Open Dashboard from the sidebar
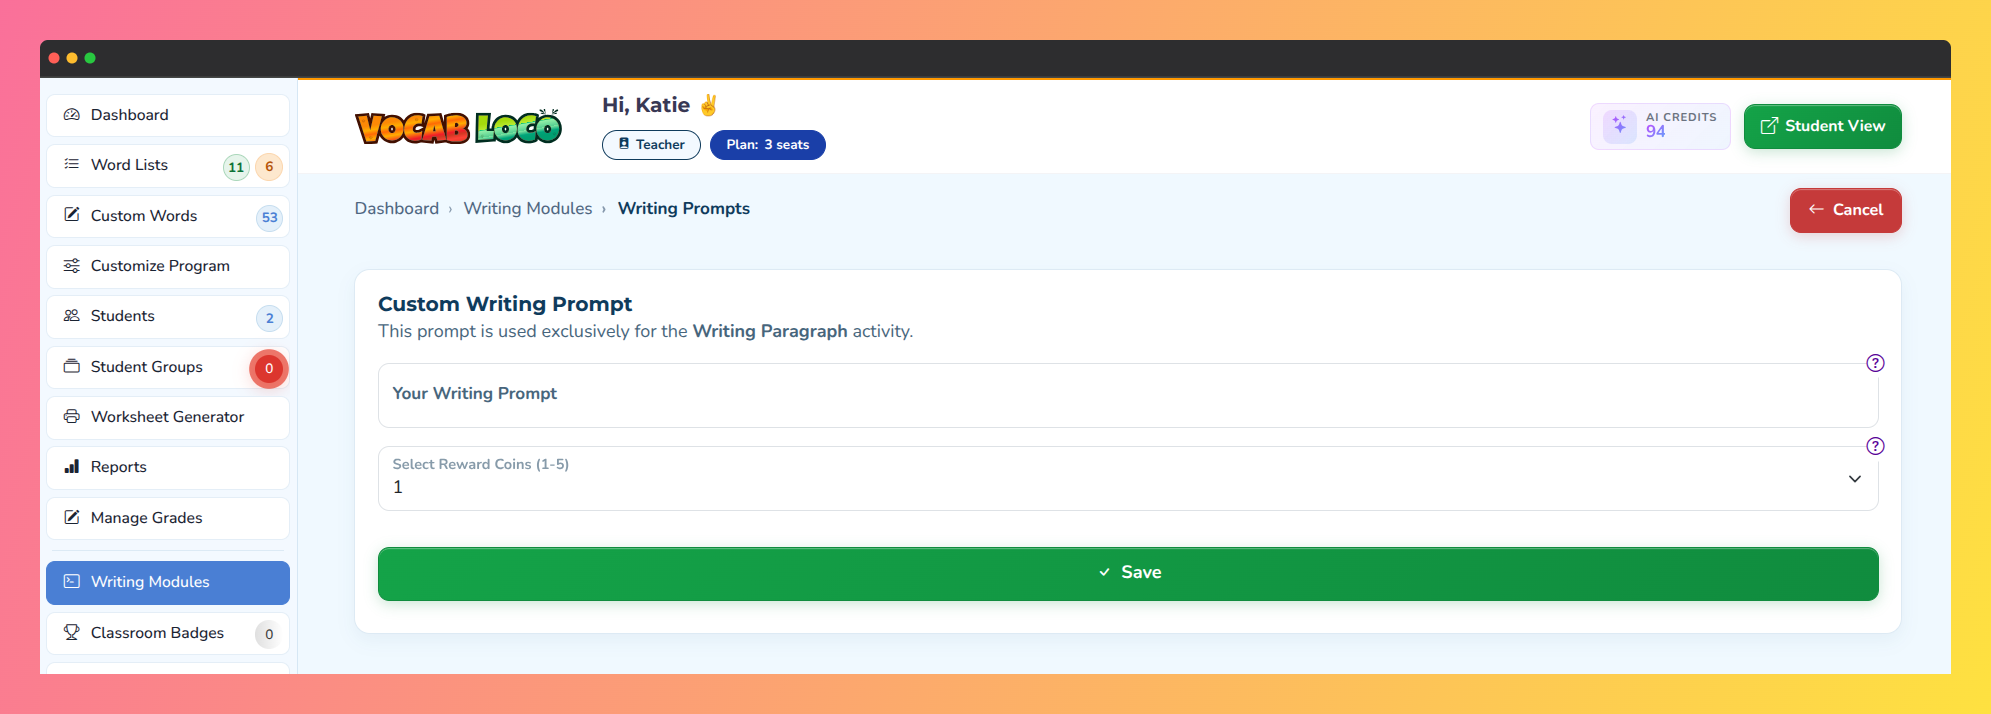This screenshot has height=714, width=1991. coord(168,115)
